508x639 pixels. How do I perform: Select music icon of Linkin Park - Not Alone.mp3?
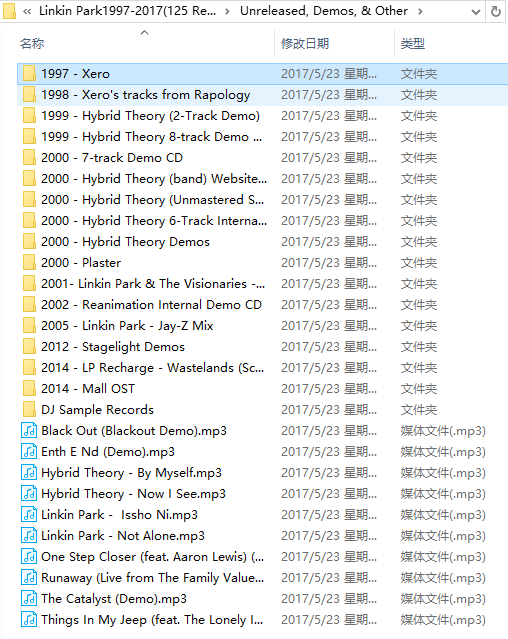pos(29,535)
